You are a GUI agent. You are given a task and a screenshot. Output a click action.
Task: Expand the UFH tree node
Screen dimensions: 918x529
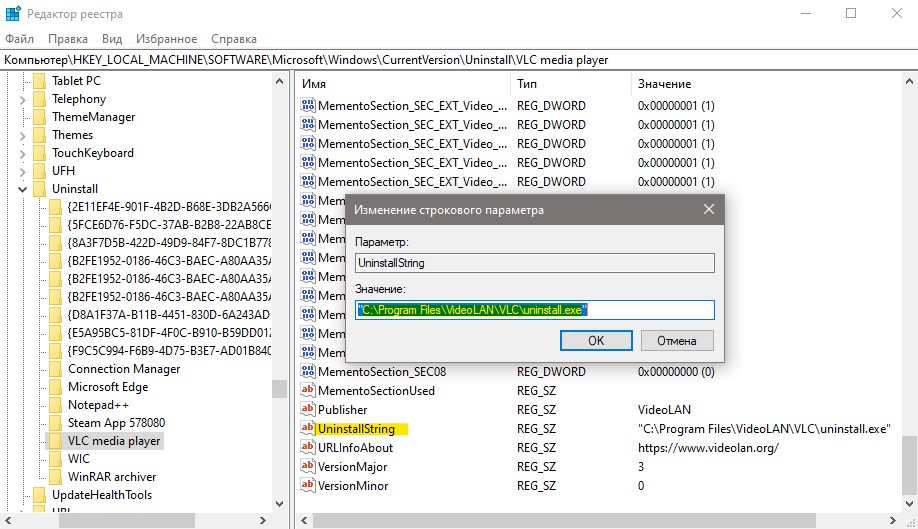click(22, 171)
